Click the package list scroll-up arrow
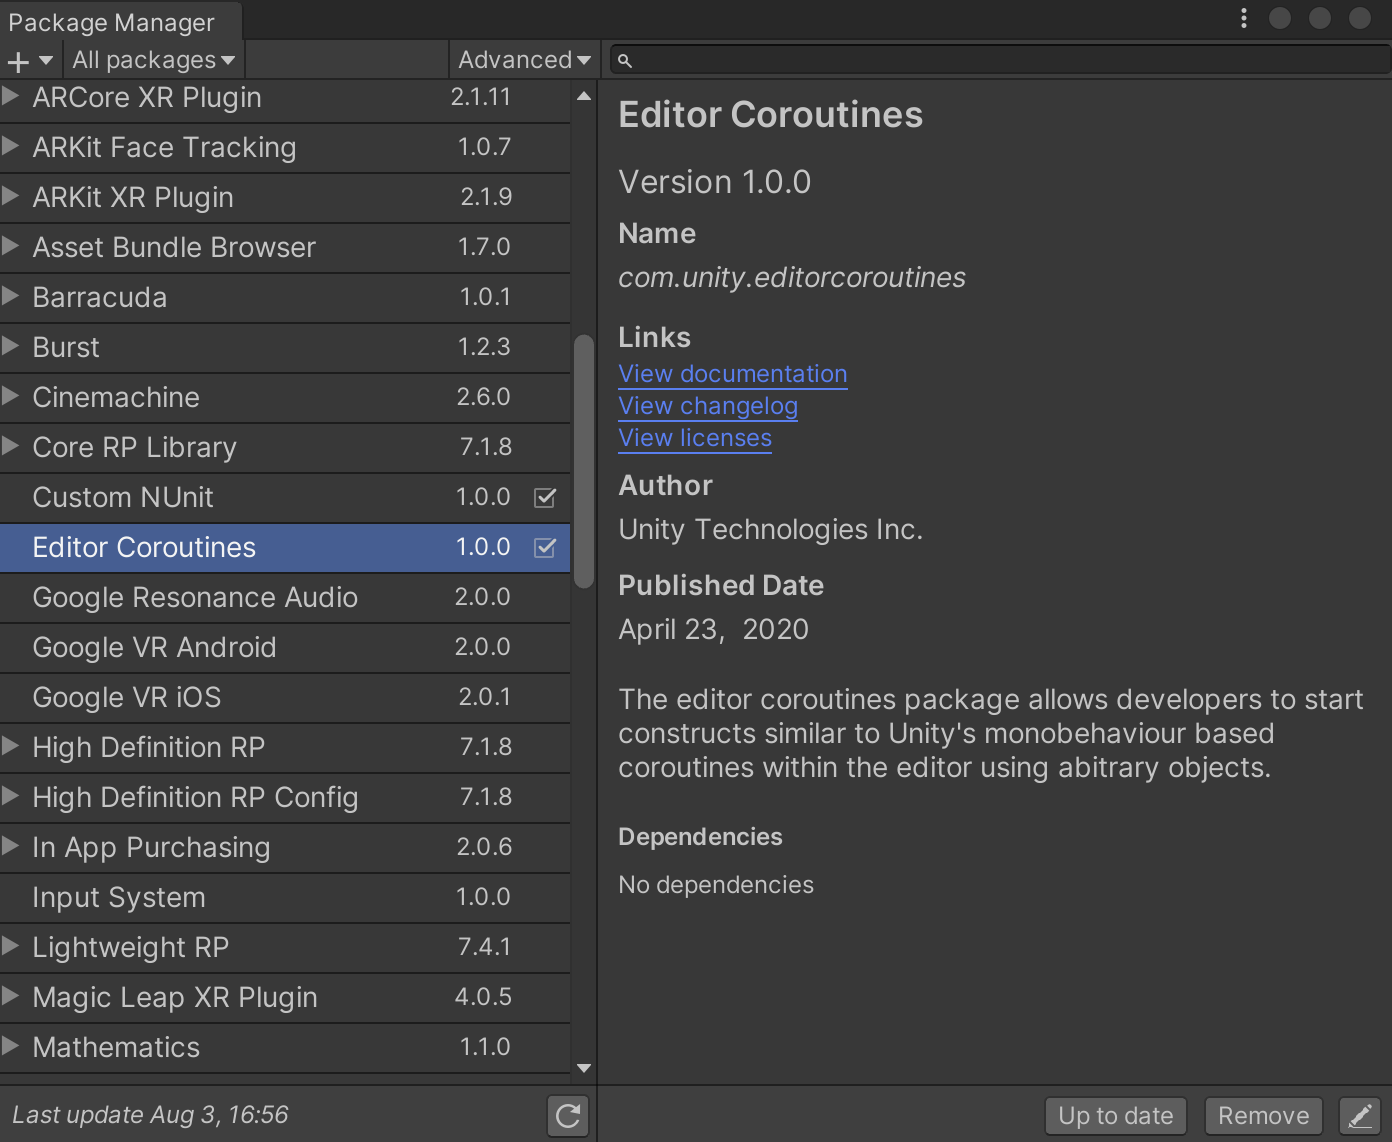 [584, 97]
